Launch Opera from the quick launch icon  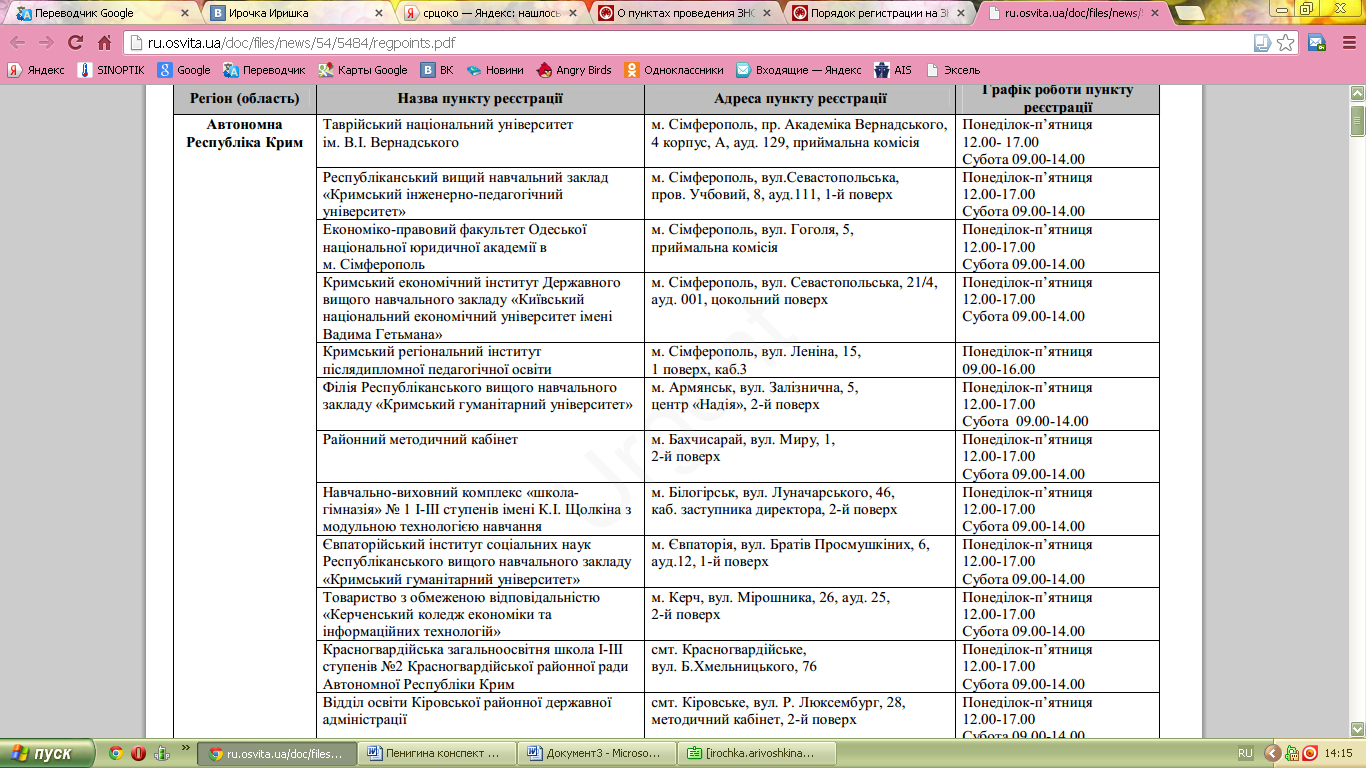click(x=139, y=753)
